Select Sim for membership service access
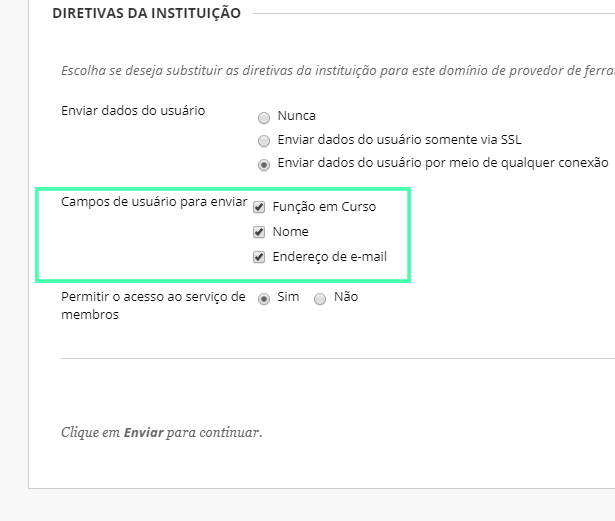 point(264,299)
